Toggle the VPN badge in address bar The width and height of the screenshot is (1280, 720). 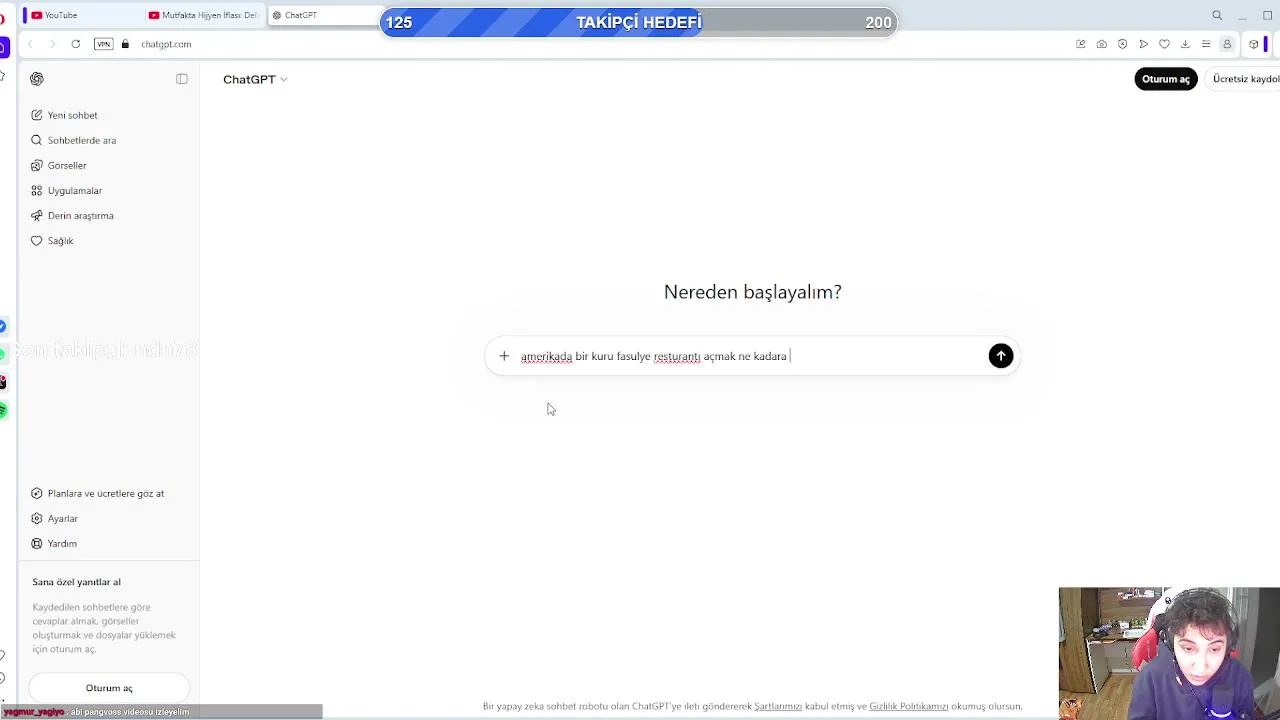click(104, 44)
